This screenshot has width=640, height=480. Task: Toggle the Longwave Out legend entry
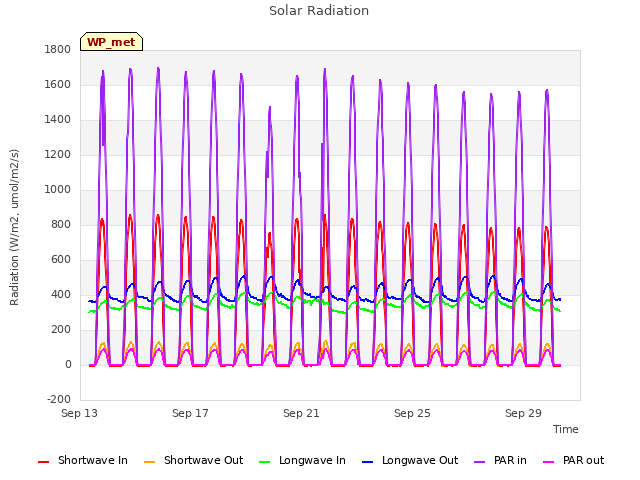tap(410, 460)
